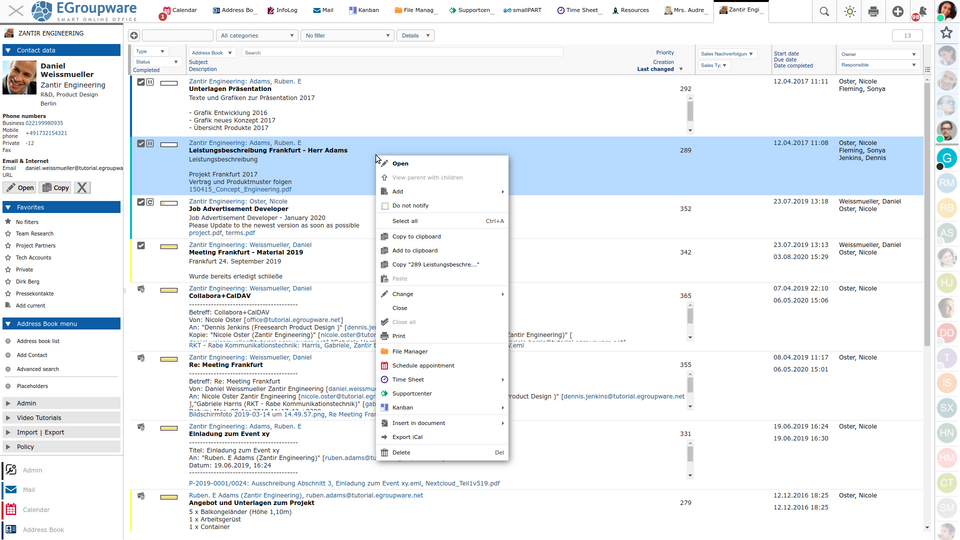Open the Status column filter dropdown

157,62
